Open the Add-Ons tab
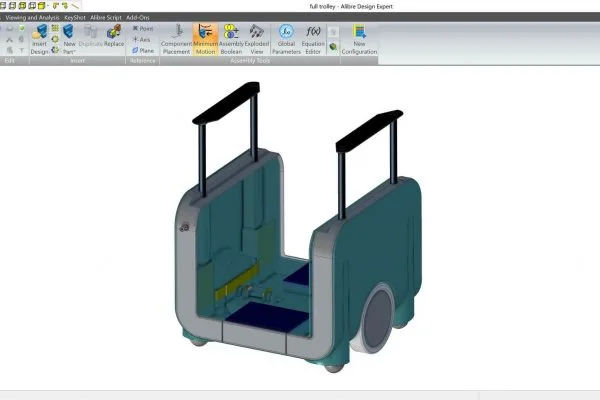600x400 pixels. click(x=138, y=17)
